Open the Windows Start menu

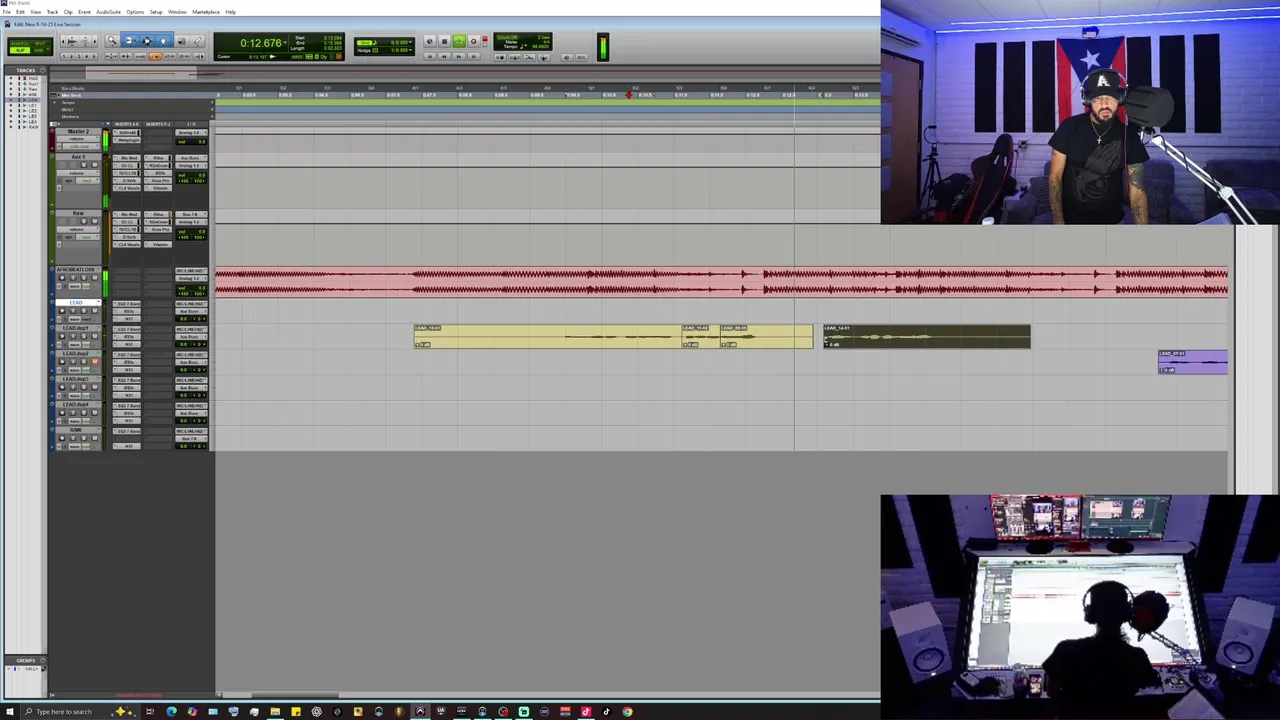coord(9,712)
